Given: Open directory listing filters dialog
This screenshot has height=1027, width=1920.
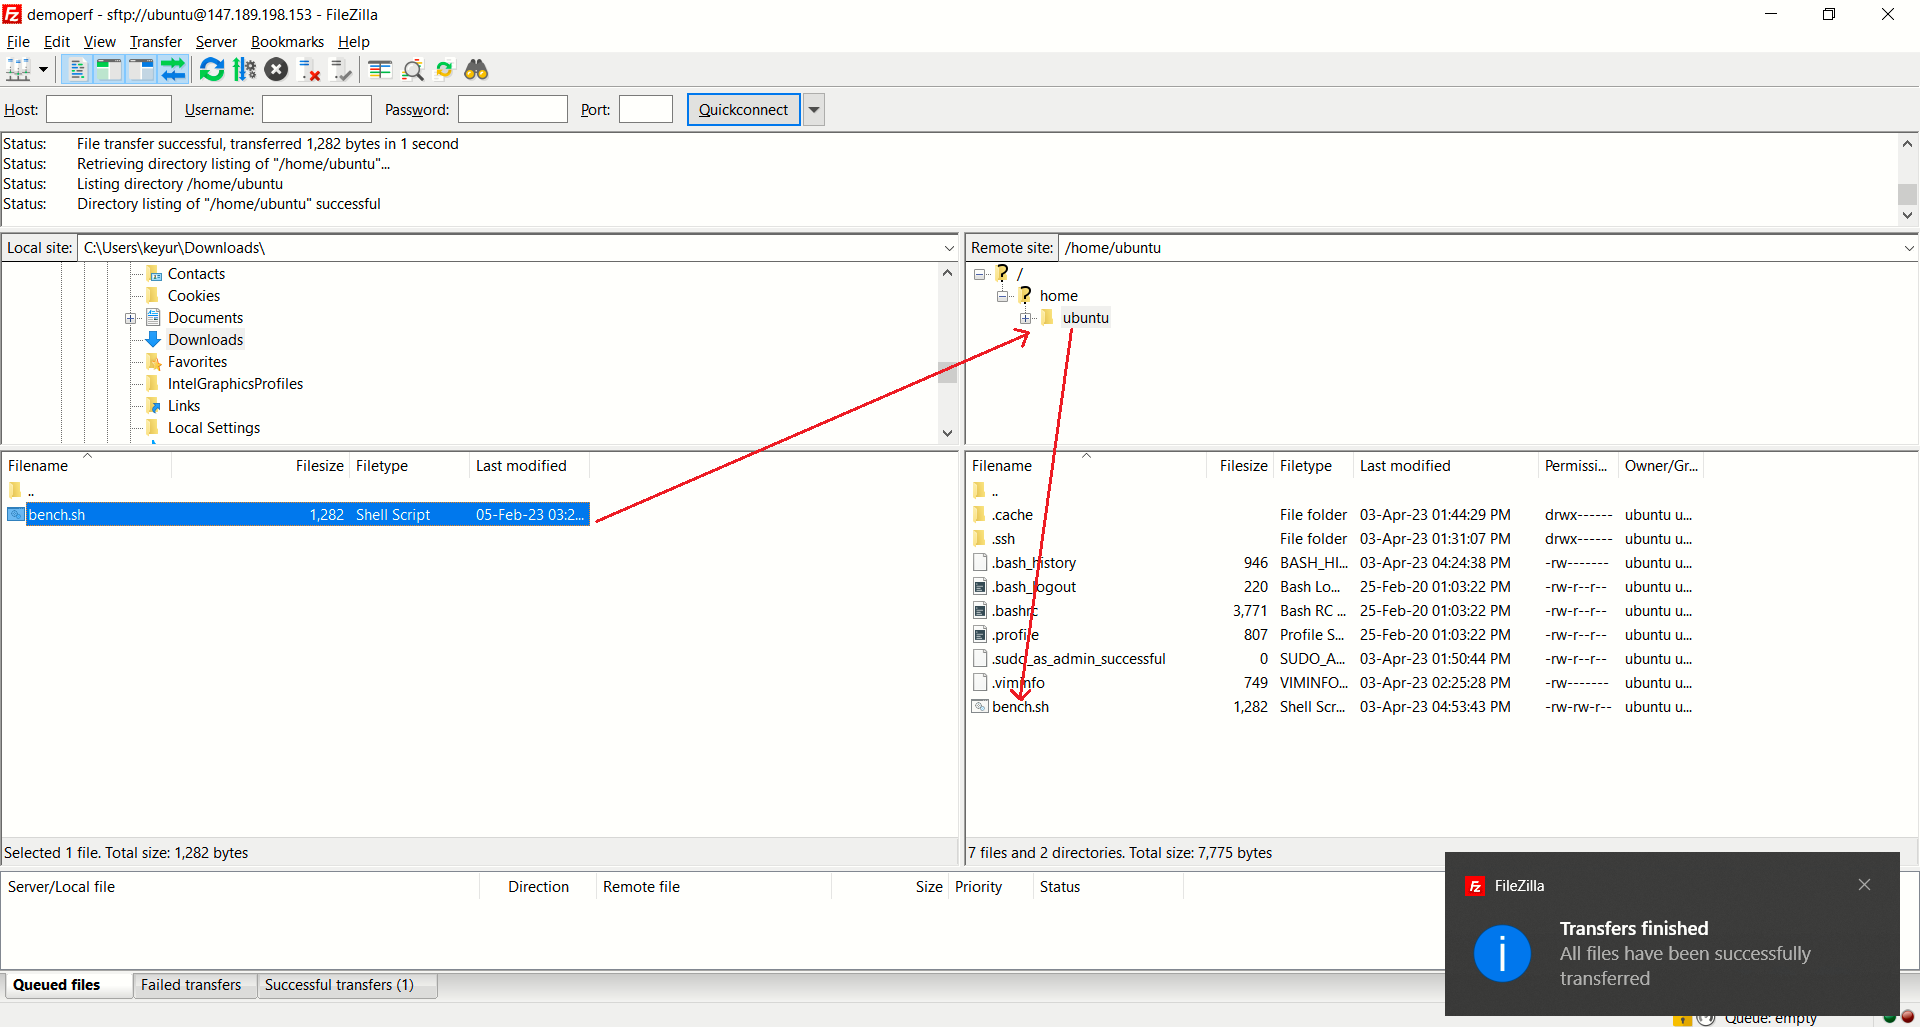Looking at the screenshot, I should [380, 70].
